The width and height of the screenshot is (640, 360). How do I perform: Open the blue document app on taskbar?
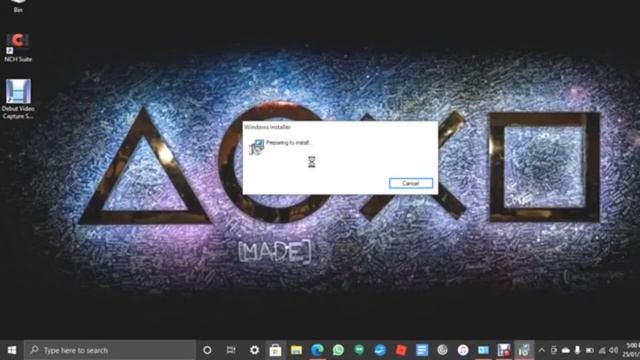point(422,350)
